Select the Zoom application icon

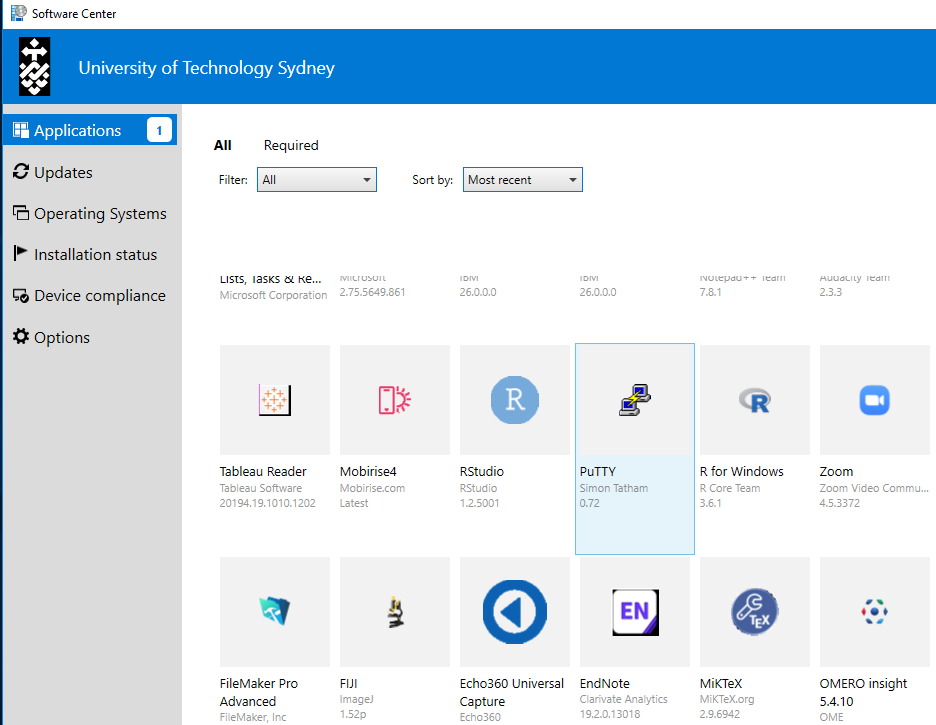pos(874,400)
